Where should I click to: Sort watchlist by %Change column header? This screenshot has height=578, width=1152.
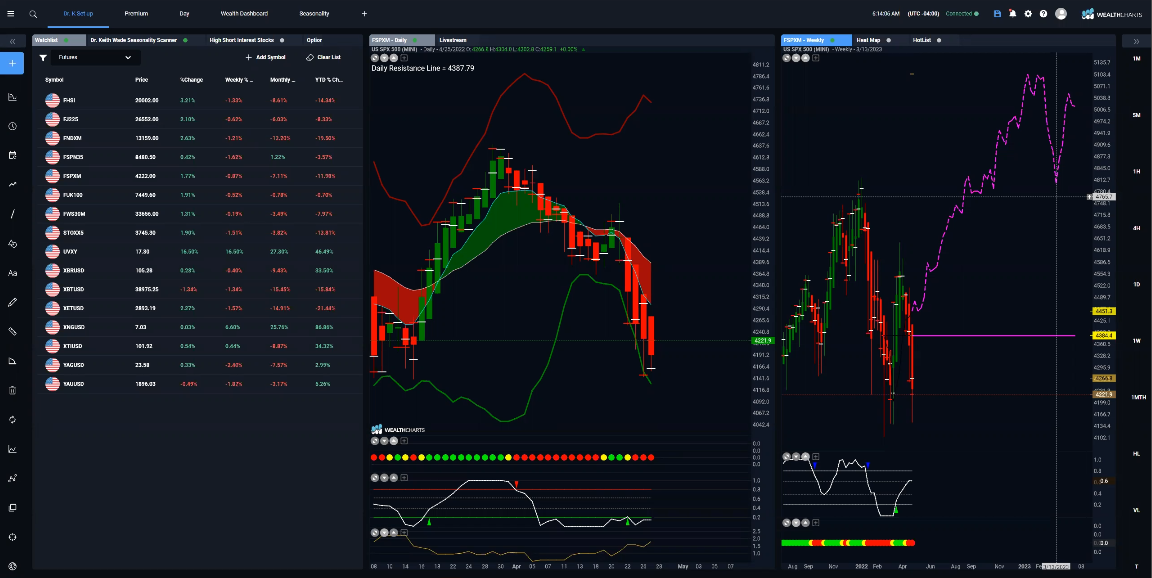coord(190,79)
